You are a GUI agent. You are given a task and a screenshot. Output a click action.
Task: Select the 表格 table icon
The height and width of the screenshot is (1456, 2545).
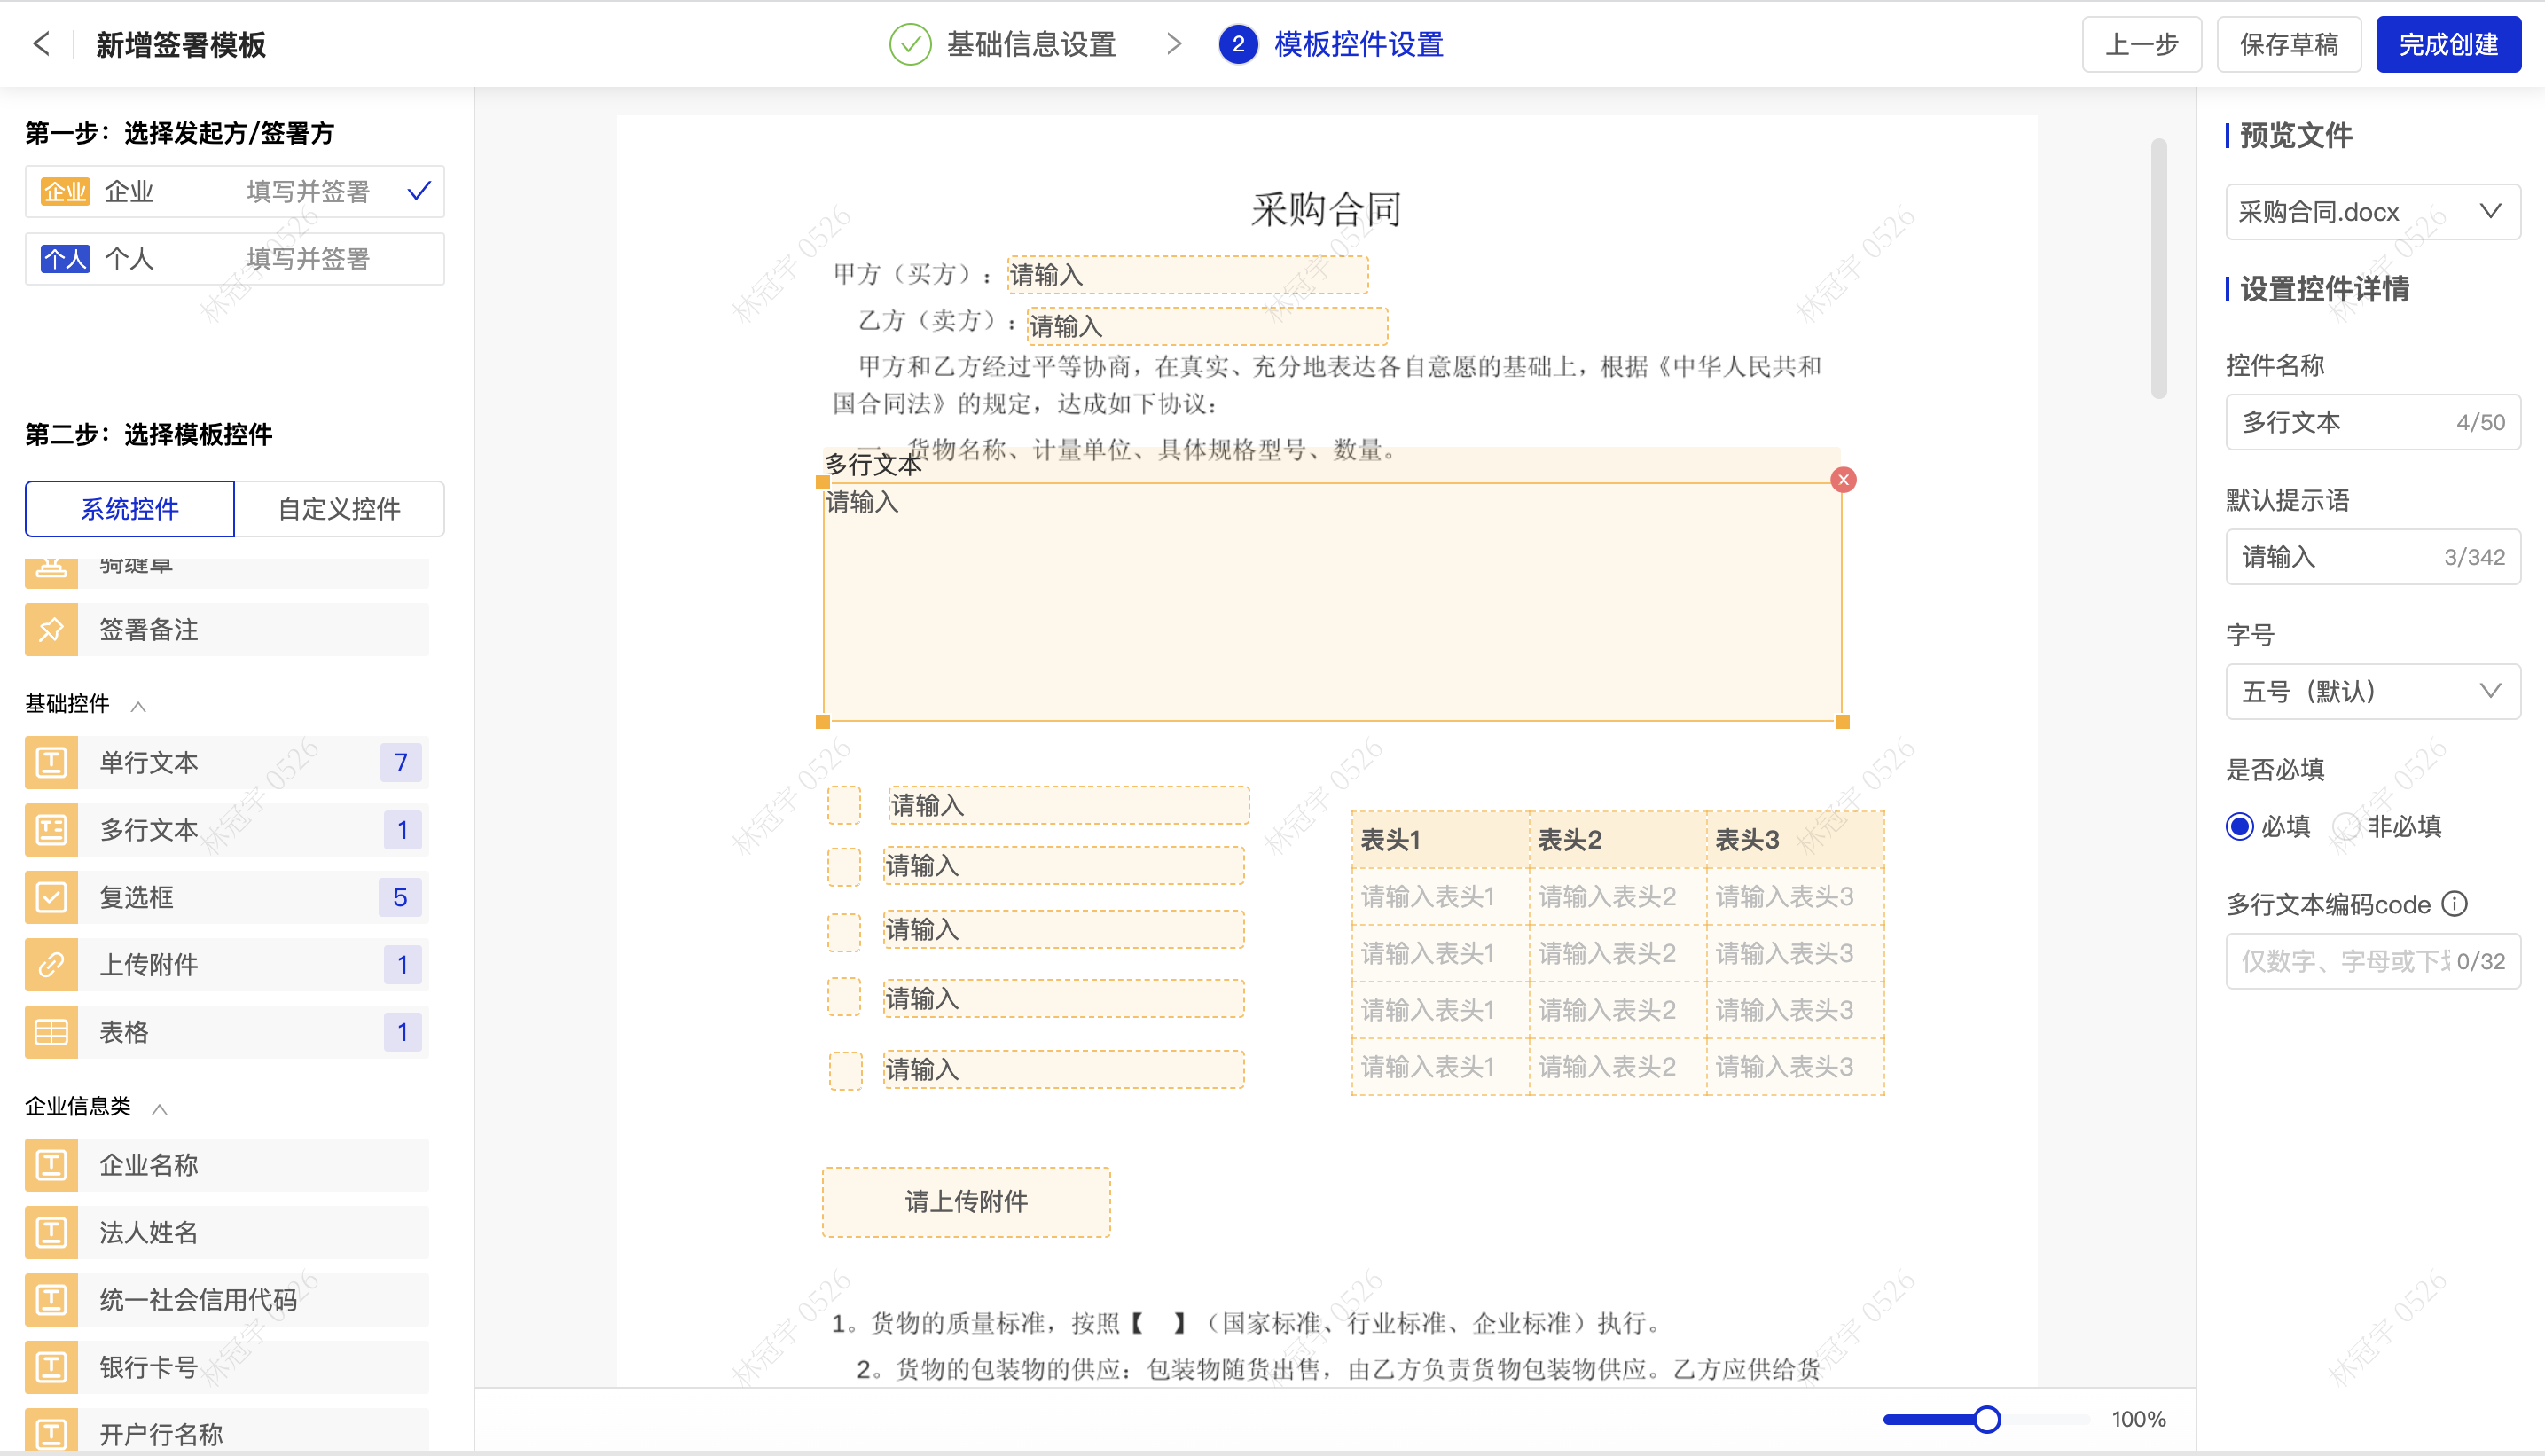pos(51,1032)
